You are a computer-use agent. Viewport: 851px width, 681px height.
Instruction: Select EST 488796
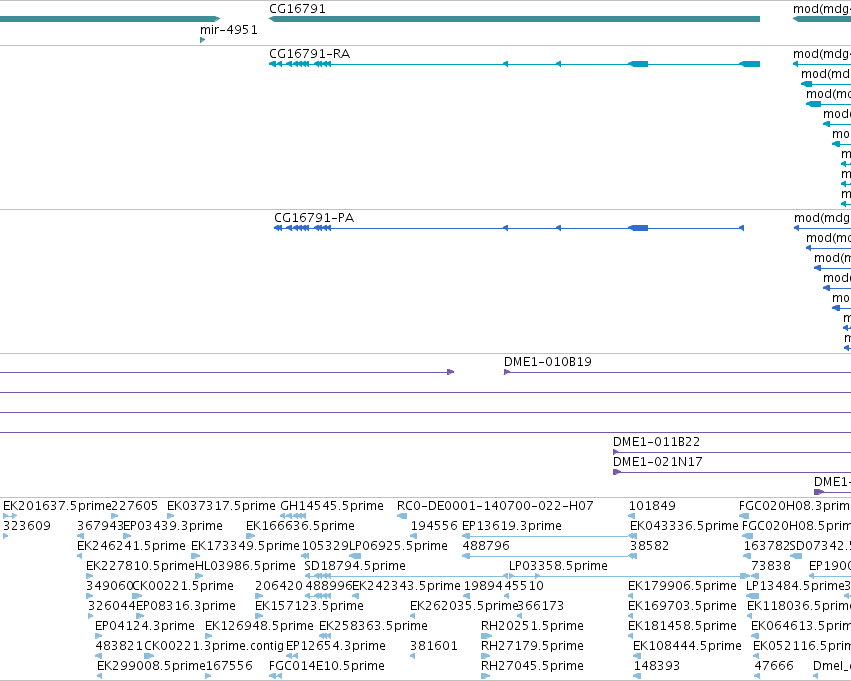486,546
